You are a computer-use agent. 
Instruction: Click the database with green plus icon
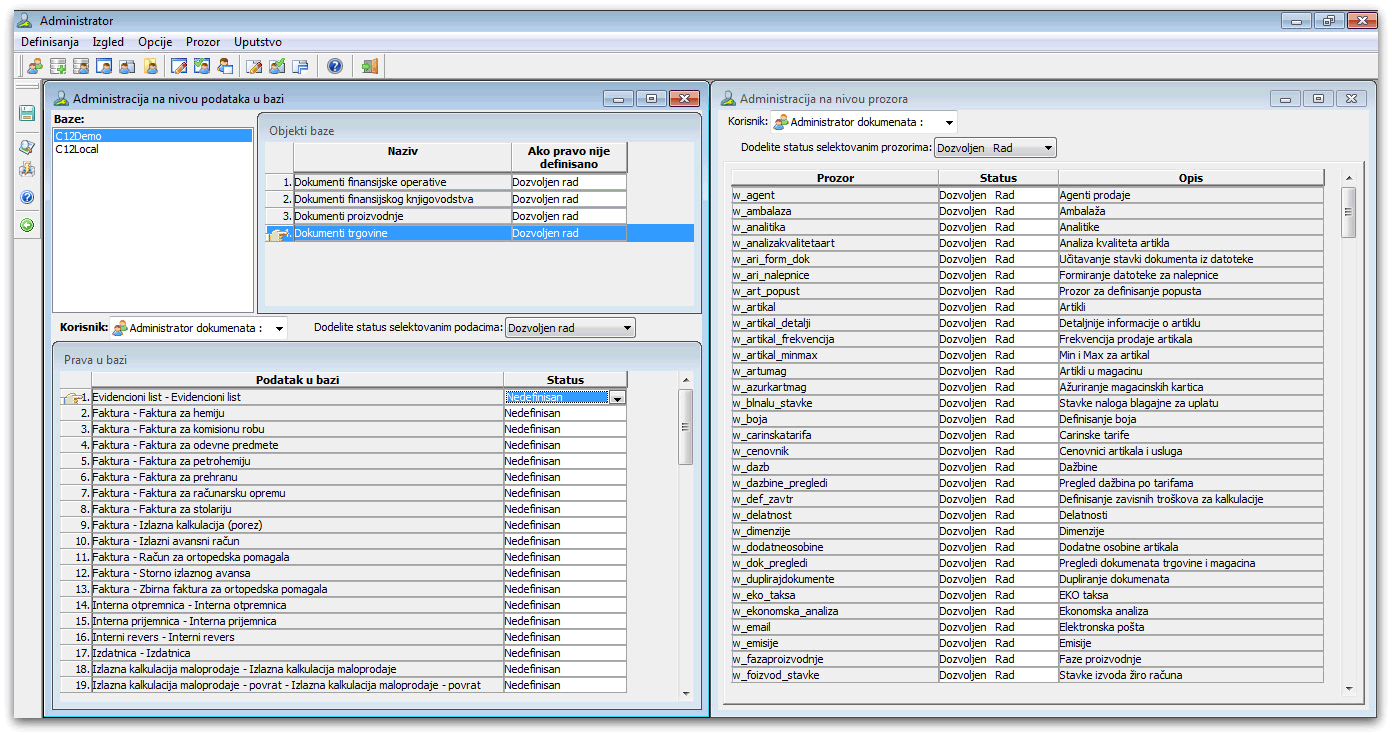[58, 67]
